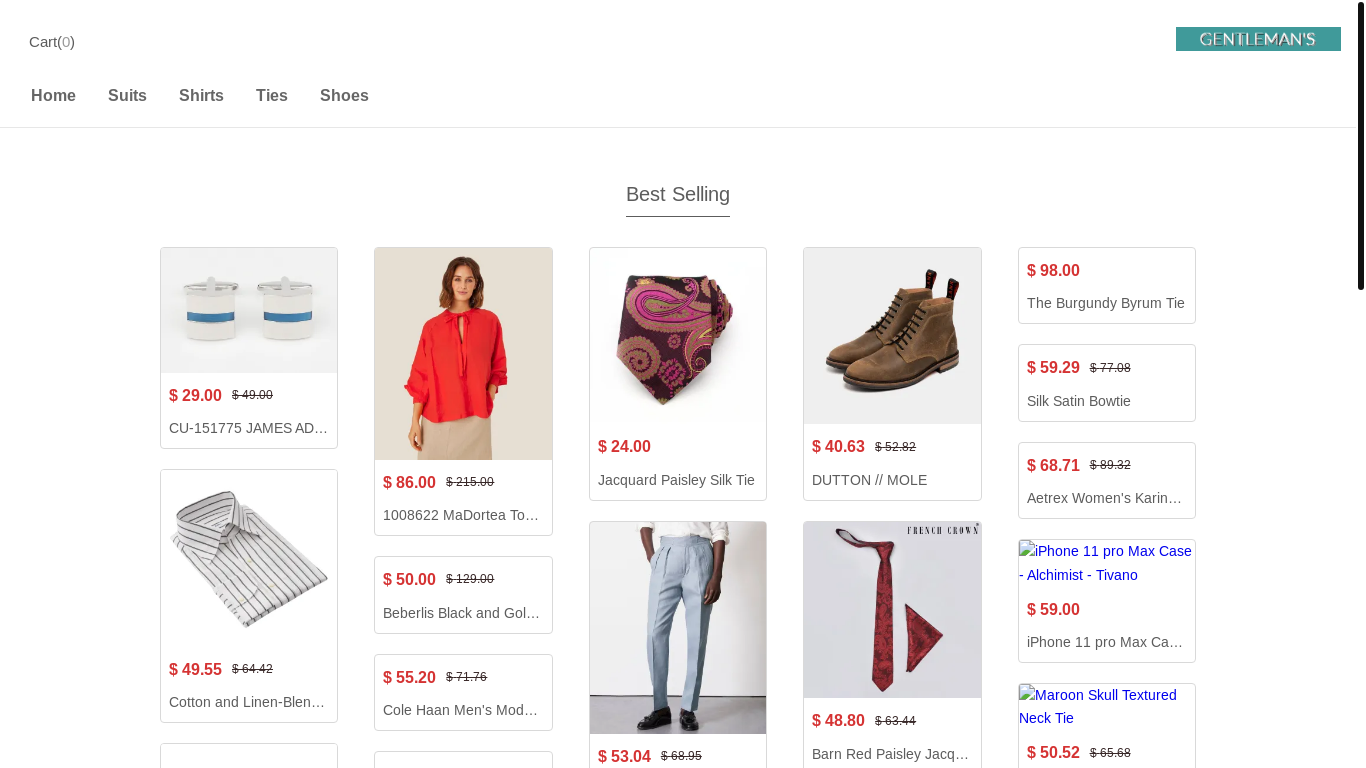Click the struck-through $ 52.82 price
Viewport: 1366px width, 768px height.
tap(895, 447)
